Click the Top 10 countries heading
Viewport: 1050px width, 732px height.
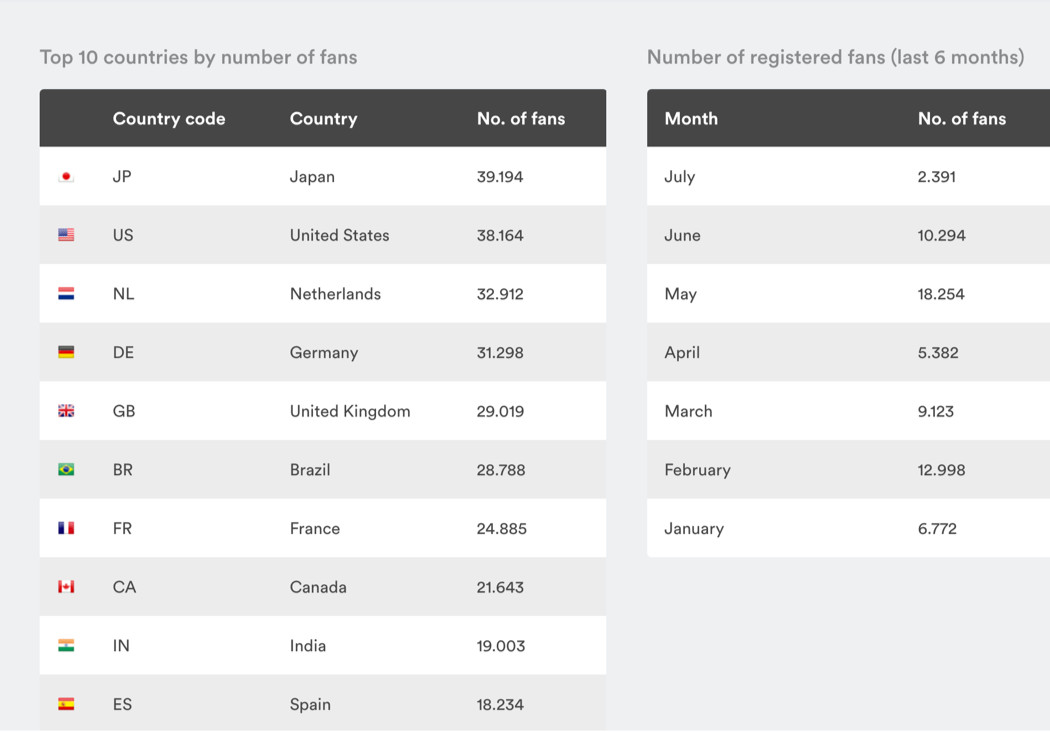tap(198, 58)
